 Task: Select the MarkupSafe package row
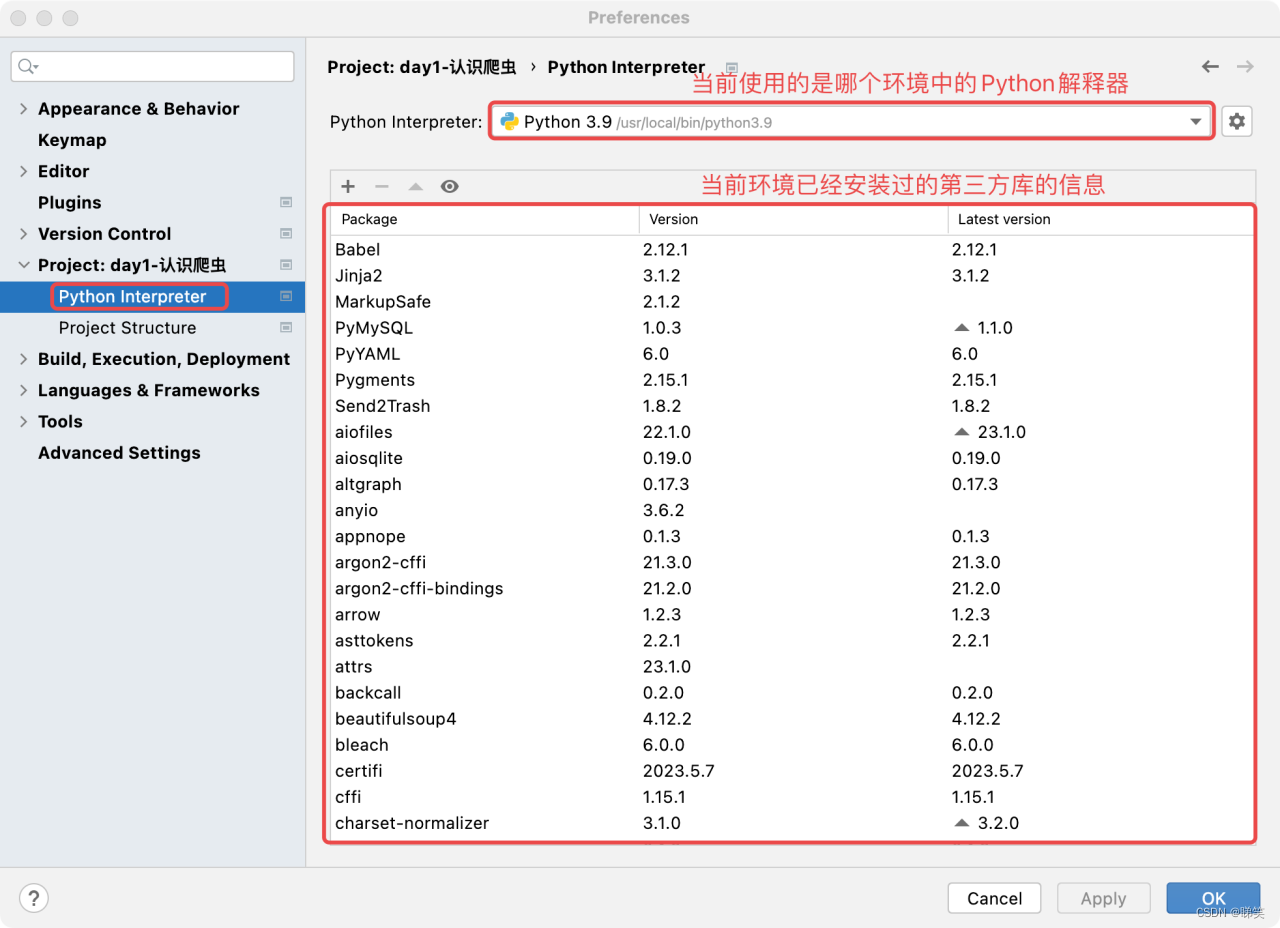pyautogui.click(x=792, y=301)
